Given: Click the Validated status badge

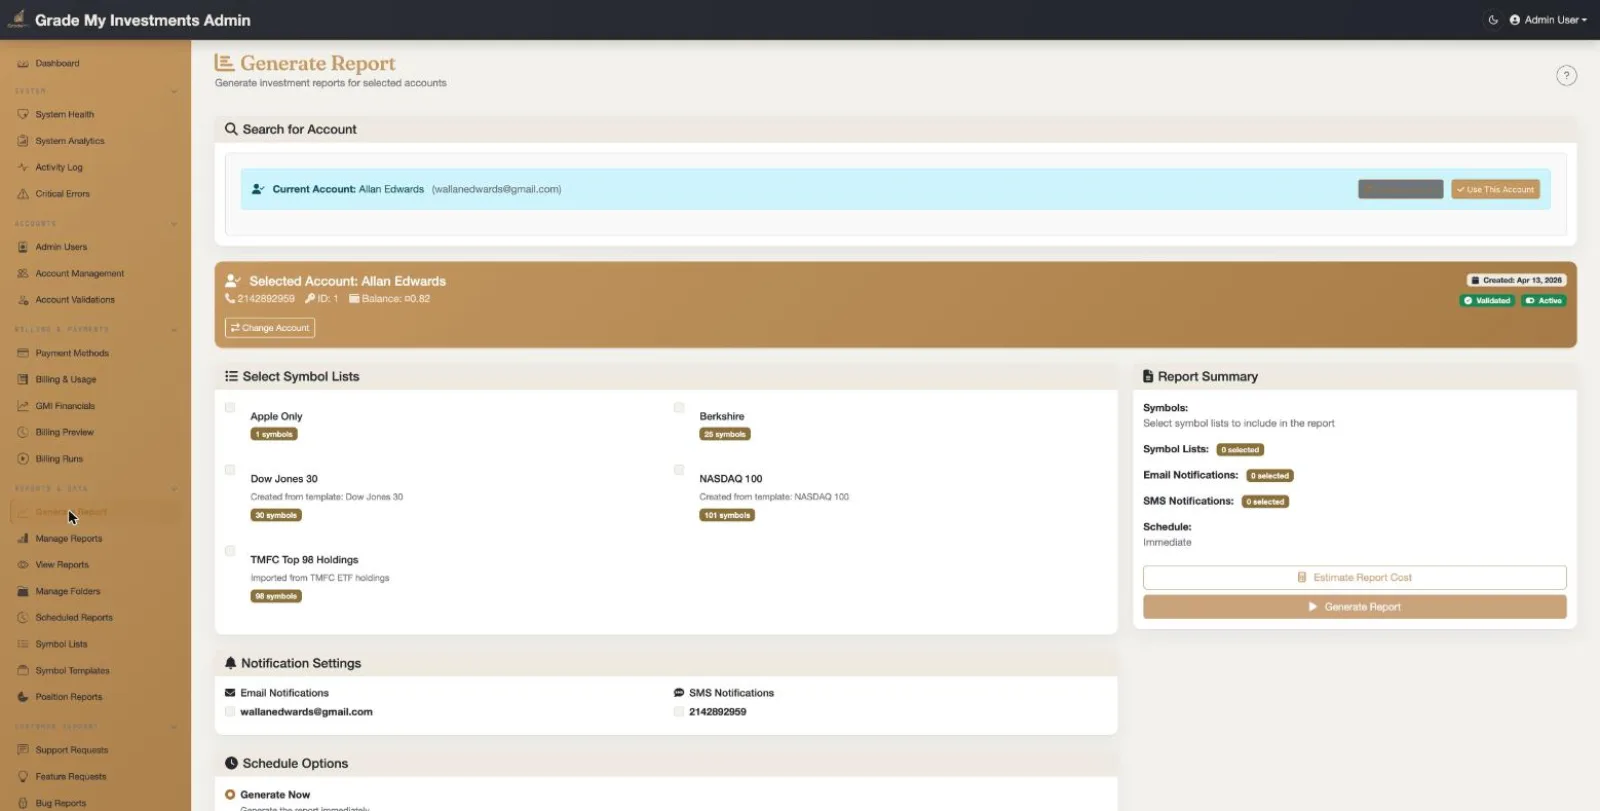Looking at the screenshot, I should [1487, 300].
